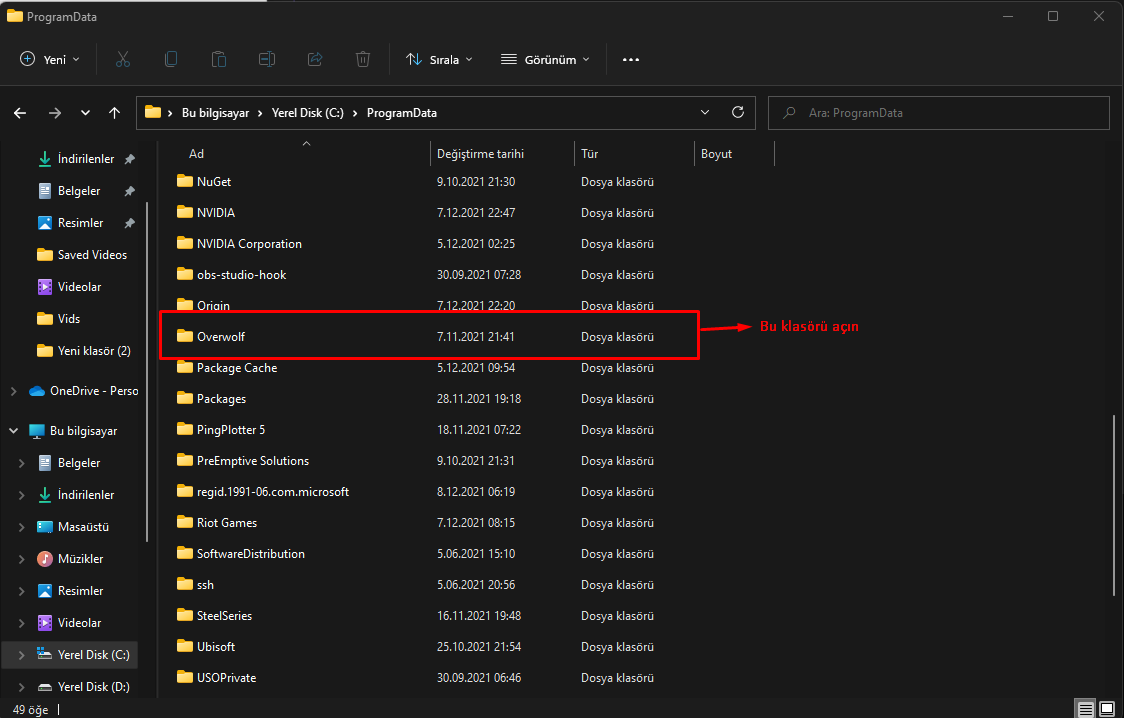This screenshot has width=1124, height=718.
Task: Click the Delete trash icon
Action: point(363,60)
